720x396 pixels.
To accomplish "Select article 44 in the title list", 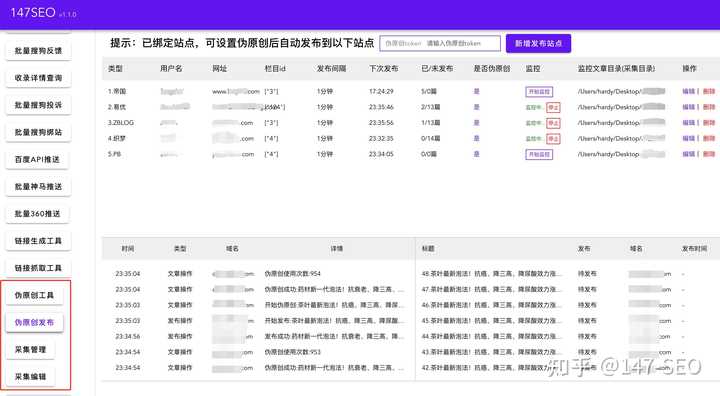I will [491, 336].
